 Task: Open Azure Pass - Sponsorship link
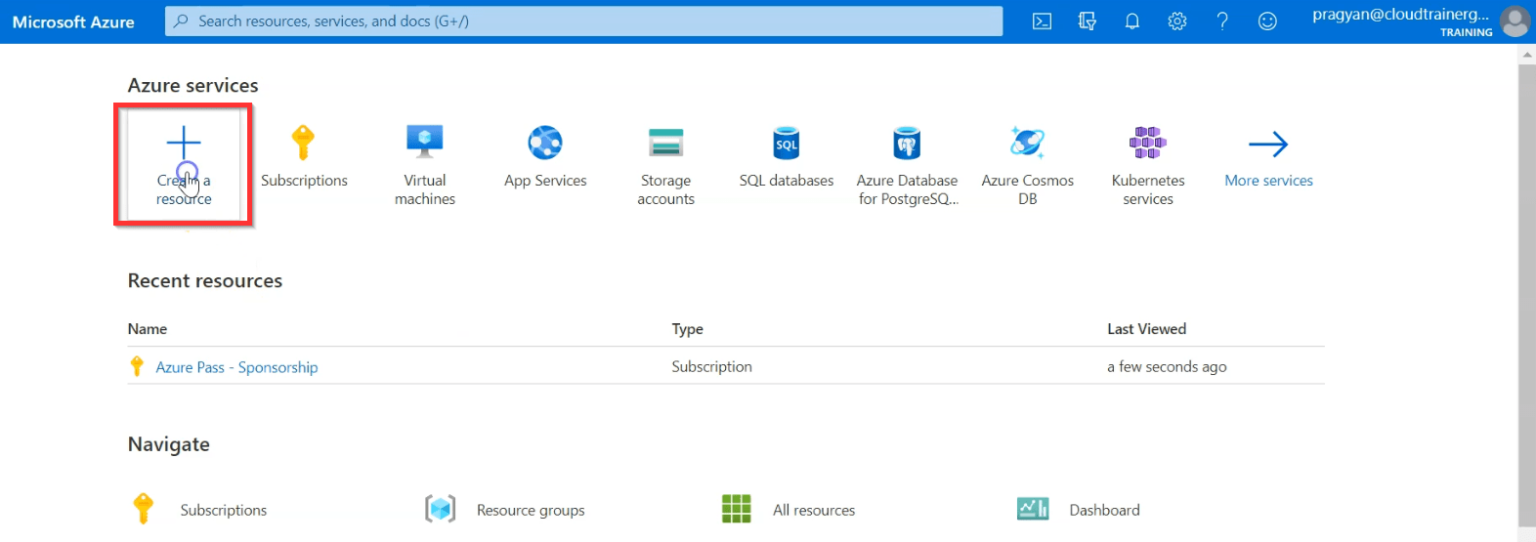click(x=237, y=367)
